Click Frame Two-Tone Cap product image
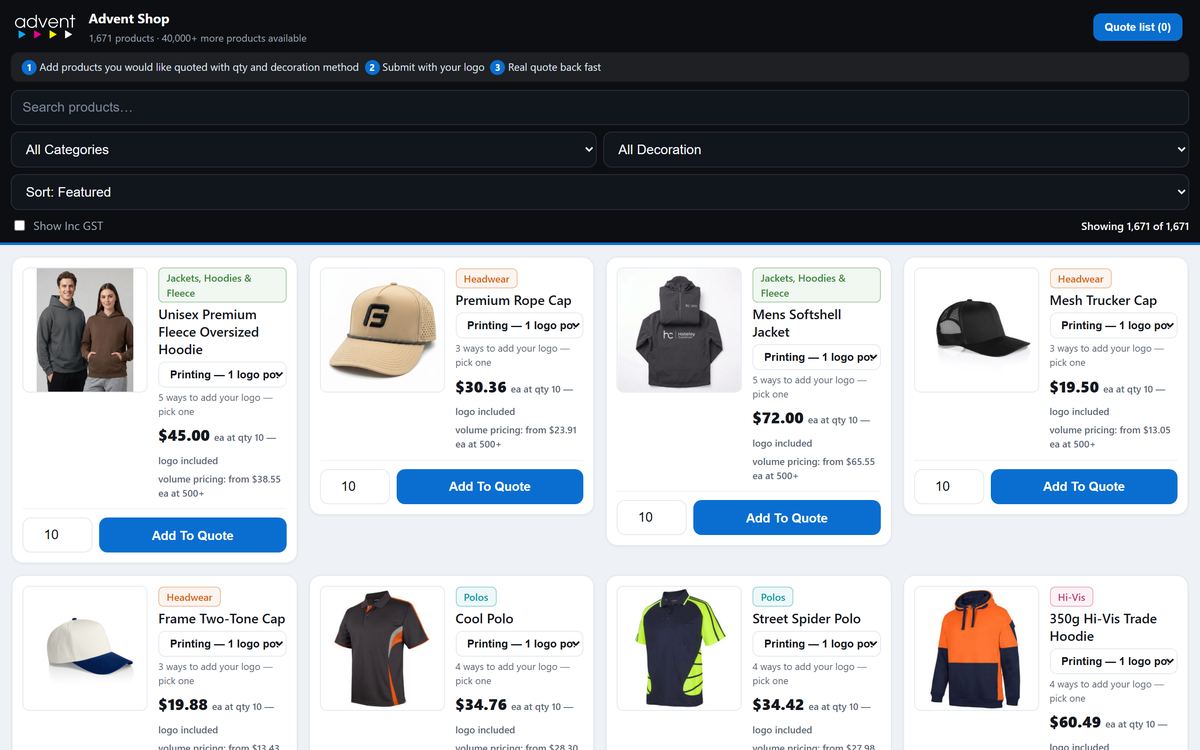The width and height of the screenshot is (1200, 750). pyautogui.click(x=85, y=648)
